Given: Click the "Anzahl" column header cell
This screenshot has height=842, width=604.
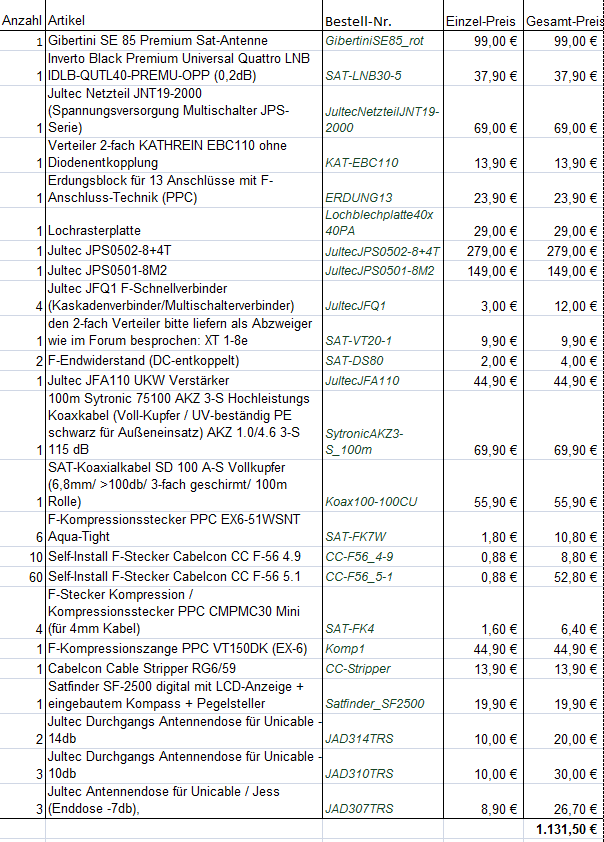Looking at the screenshot, I should [22, 21].
